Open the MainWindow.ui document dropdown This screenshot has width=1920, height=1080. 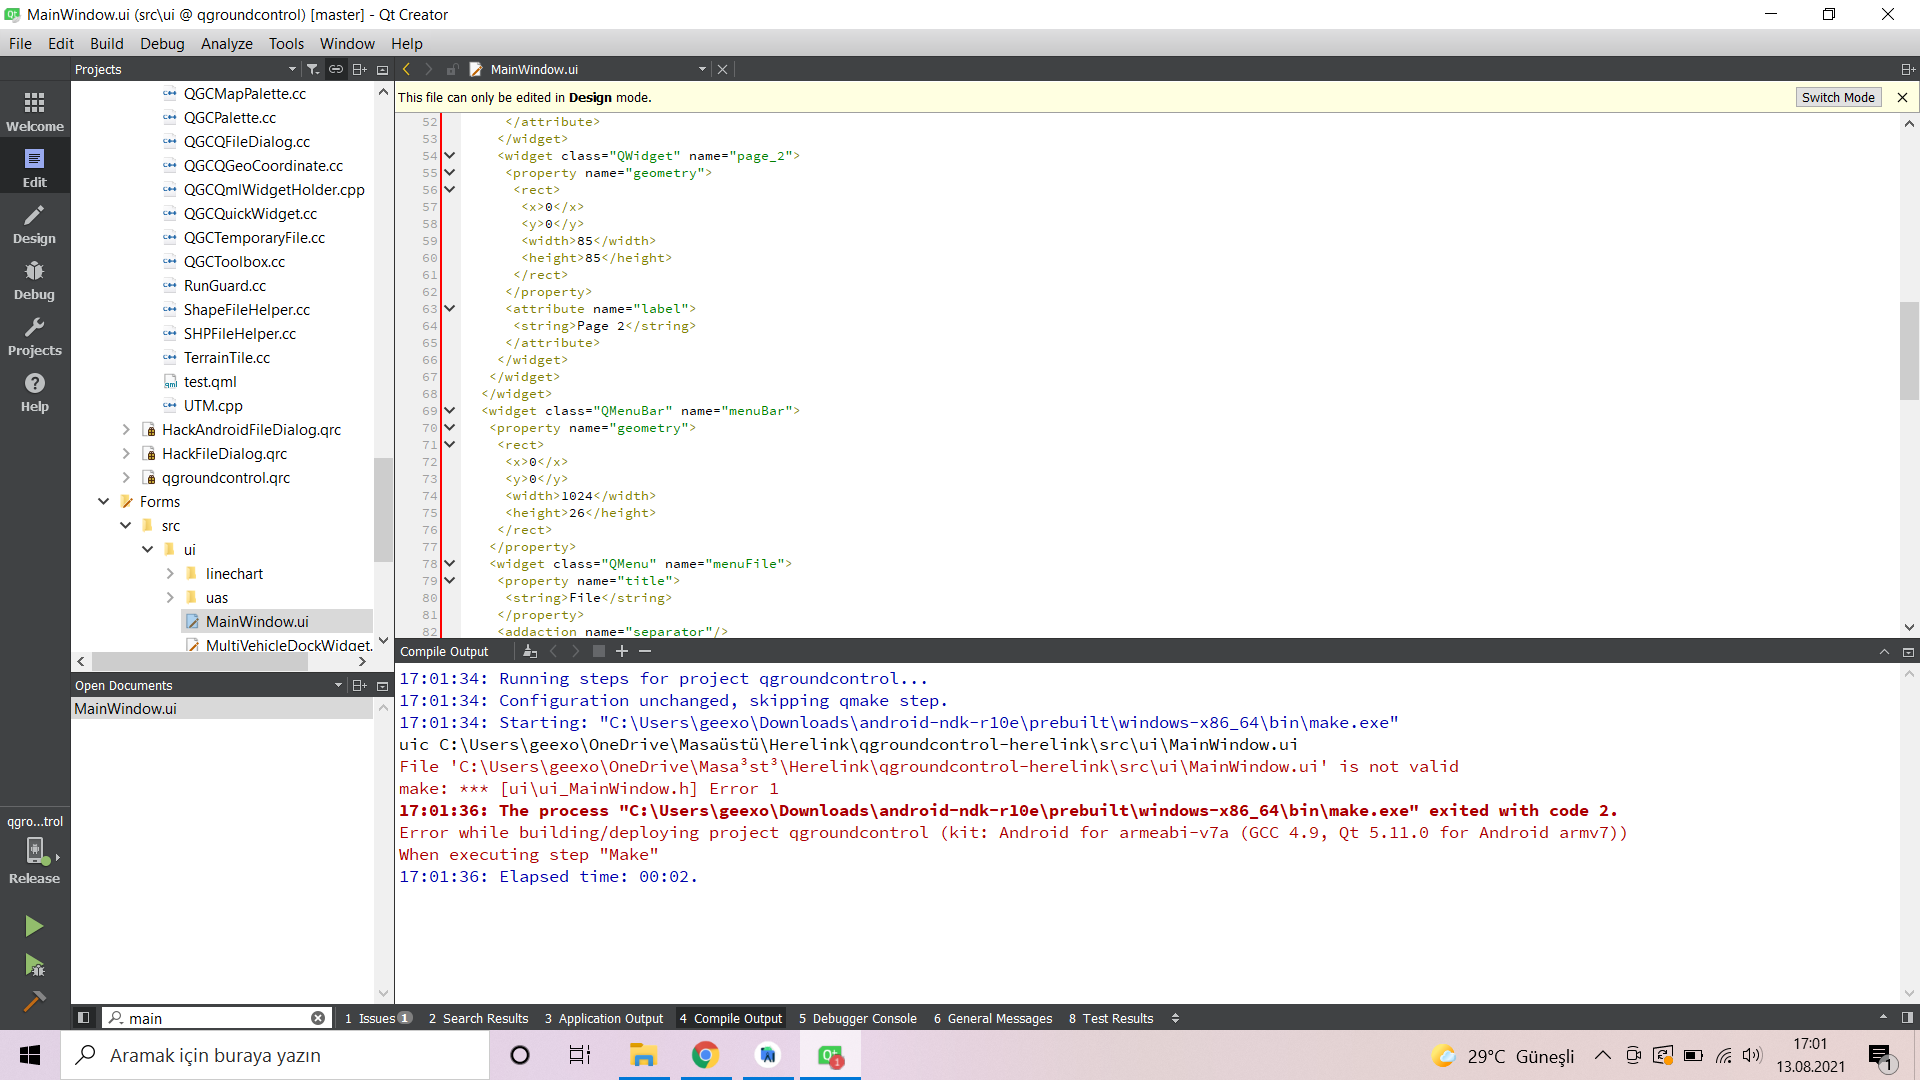tap(702, 69)
